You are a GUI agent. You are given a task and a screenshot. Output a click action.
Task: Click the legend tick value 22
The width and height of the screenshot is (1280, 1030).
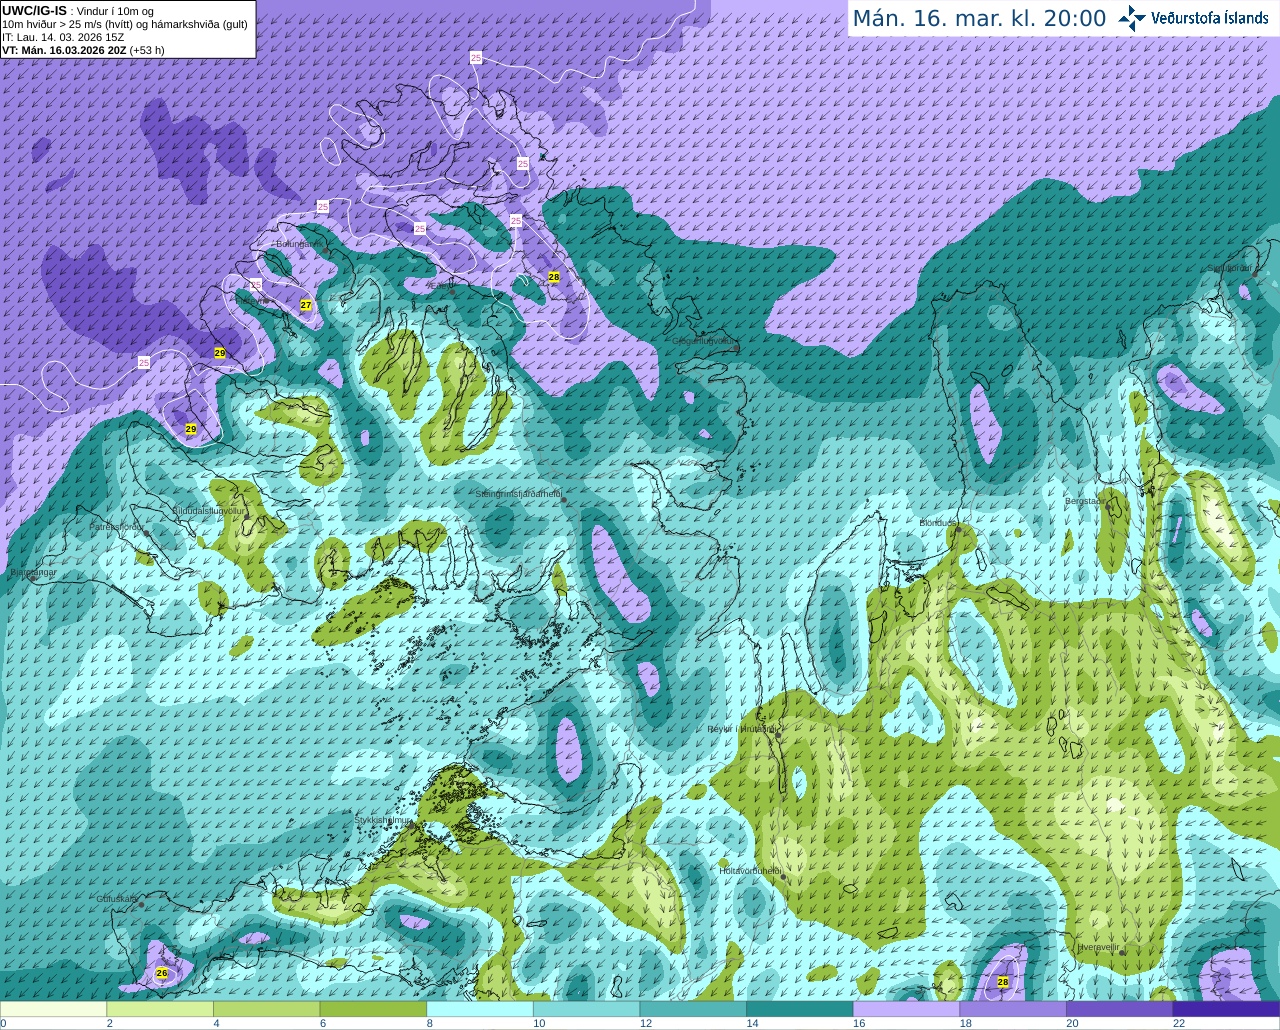coord(1179,1024)
